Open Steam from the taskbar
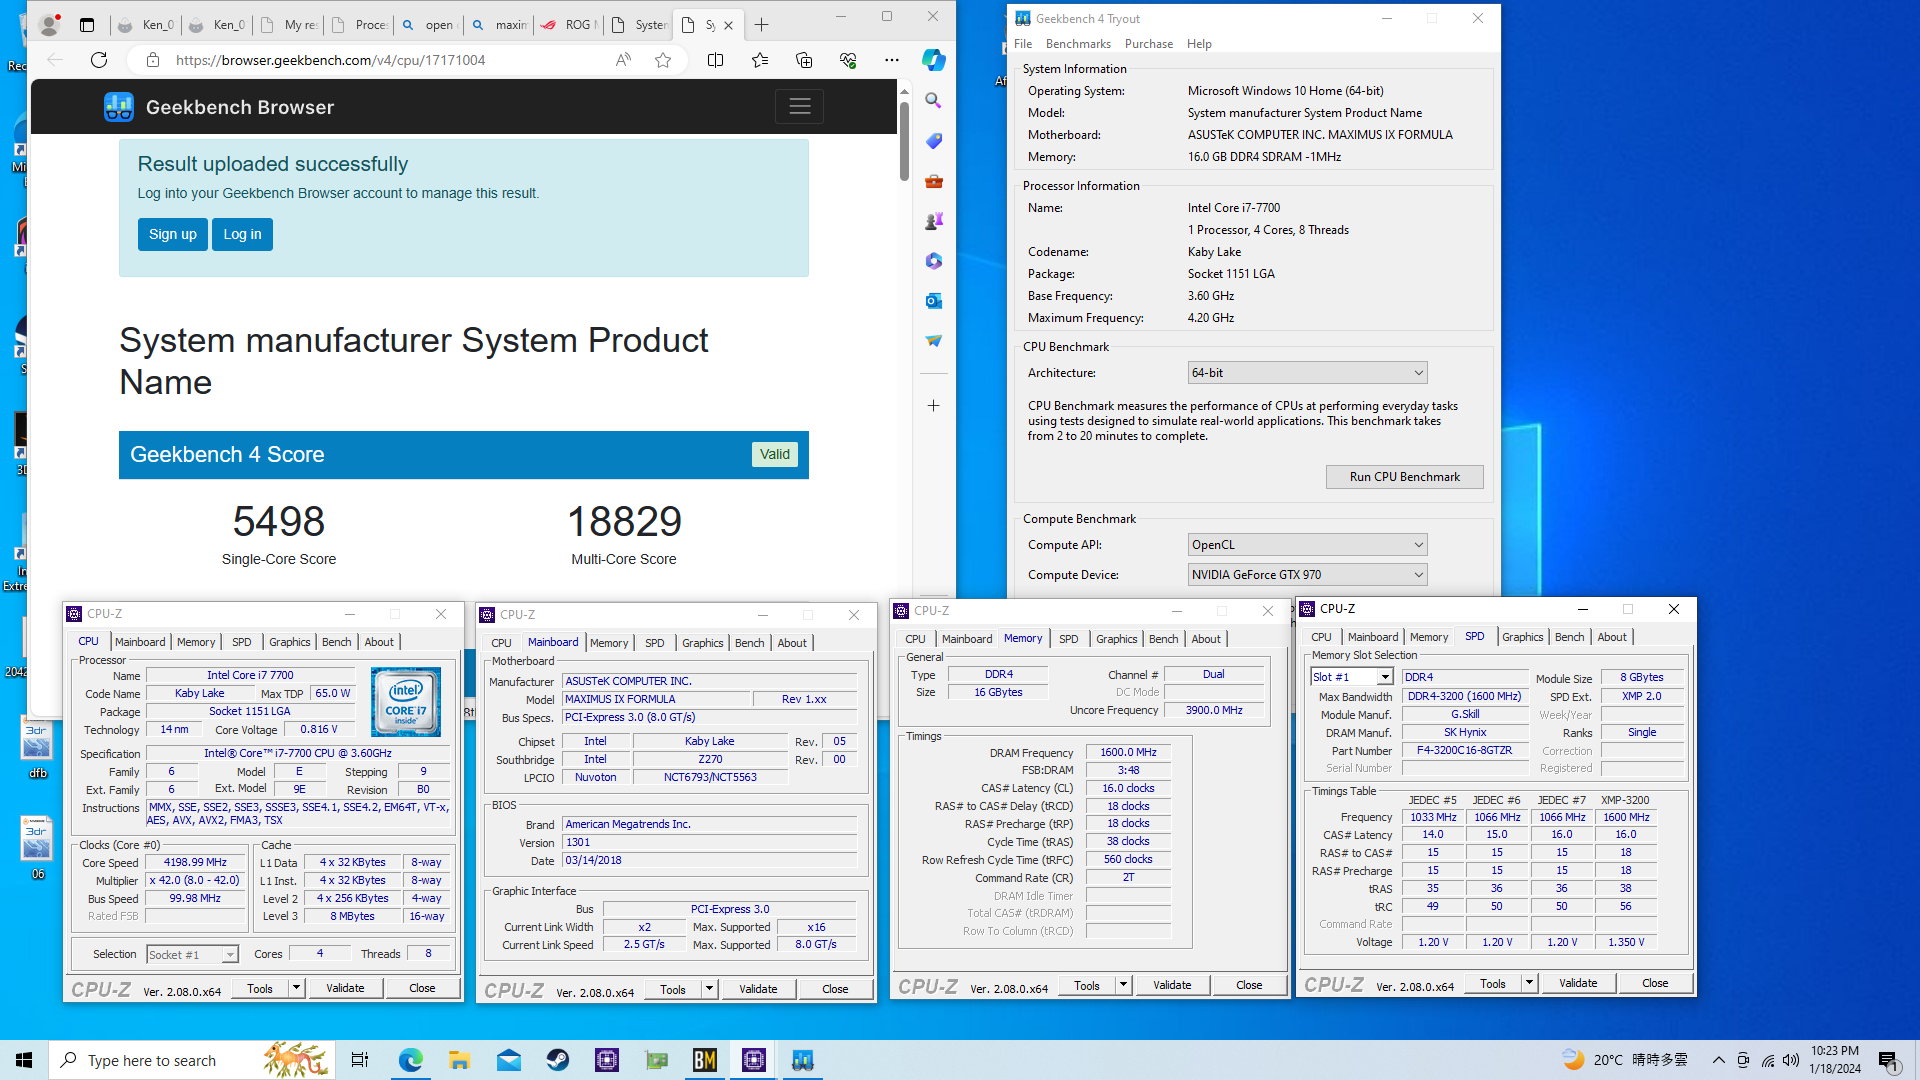Image resolution: width=1920 pixels, height=1080 pixels. coord(558,1060)
